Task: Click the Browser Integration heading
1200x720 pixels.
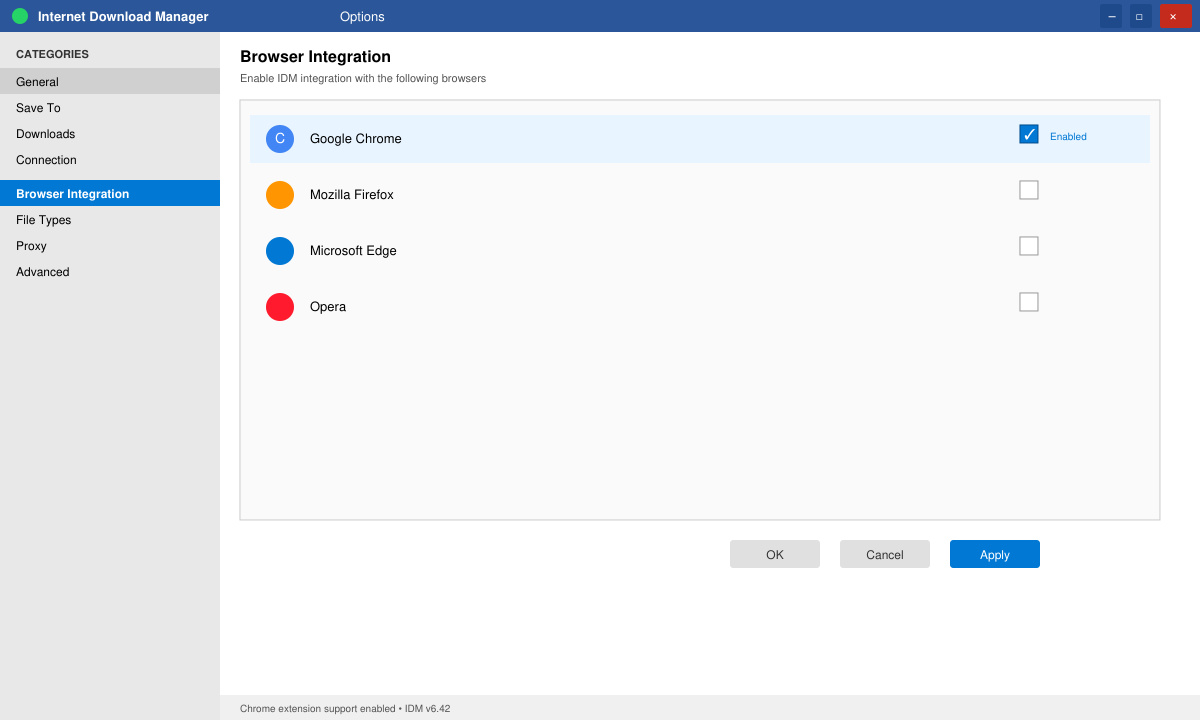Action: 315,57
